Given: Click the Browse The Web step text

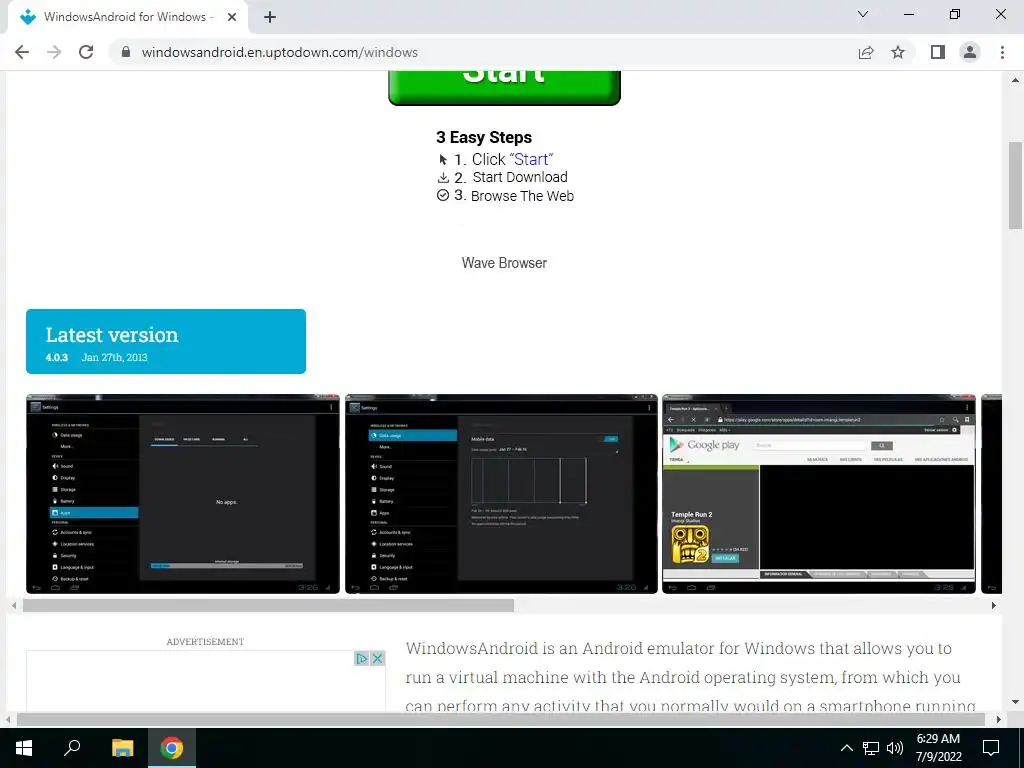Looking at the screenshot, I should coord(522,196).
